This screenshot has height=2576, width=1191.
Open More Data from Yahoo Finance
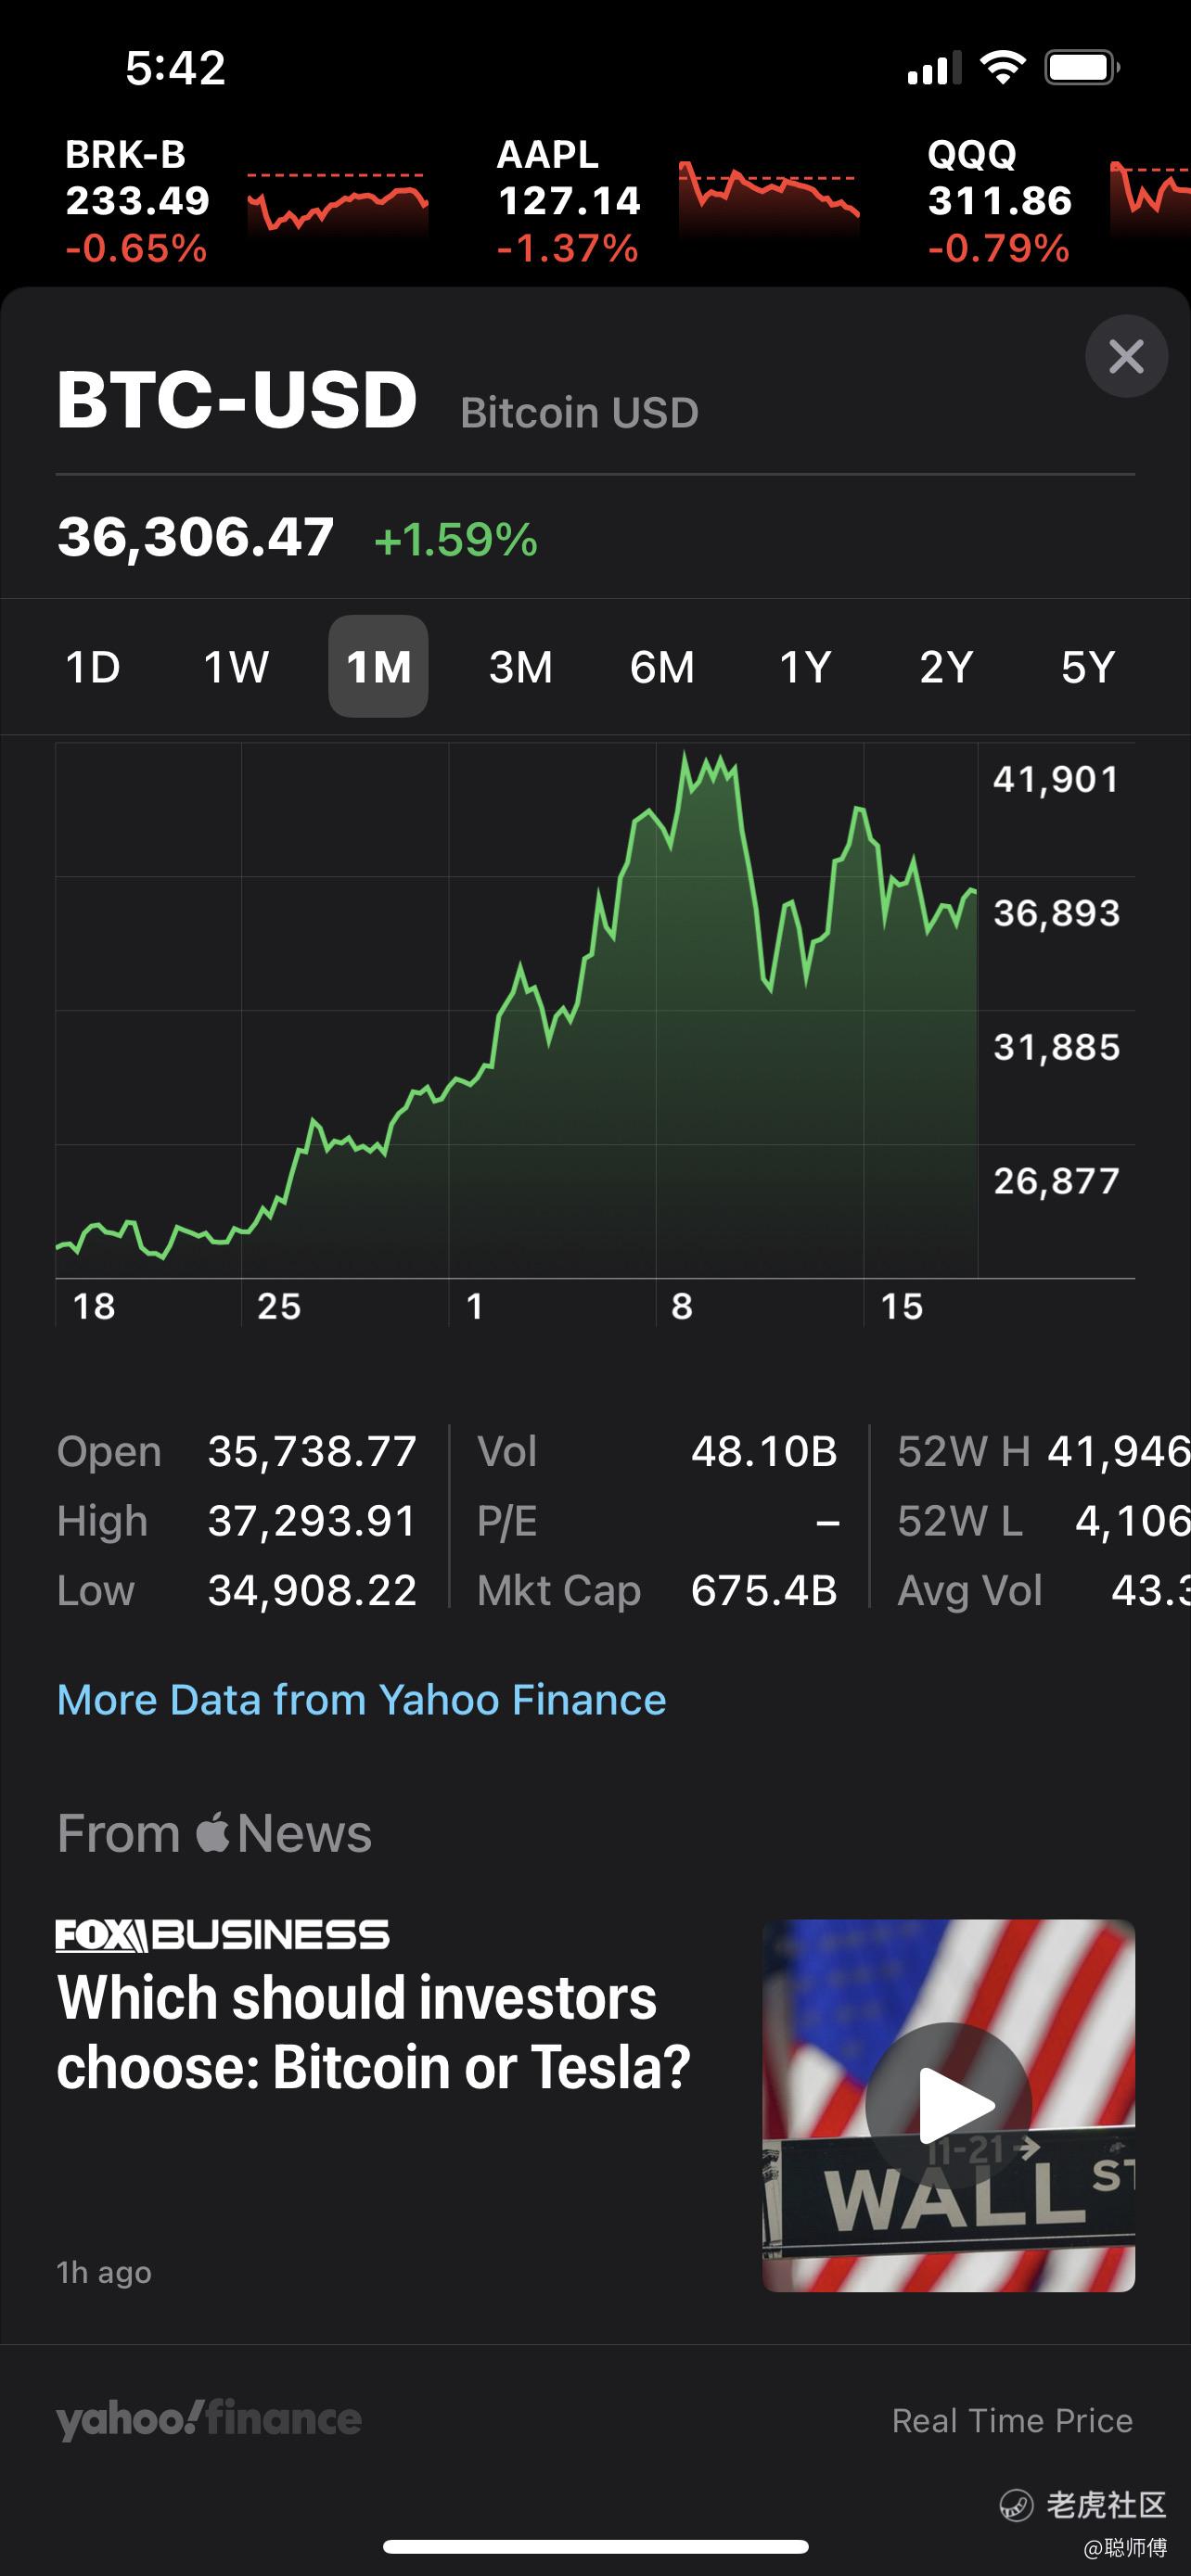coord(361,1700)
